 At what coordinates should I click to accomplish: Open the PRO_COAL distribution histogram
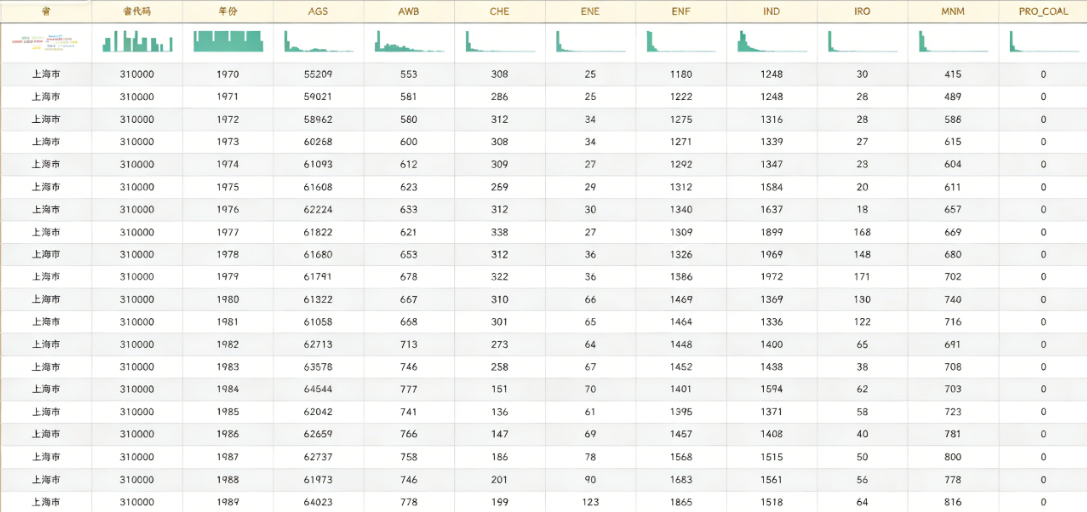1044,42
